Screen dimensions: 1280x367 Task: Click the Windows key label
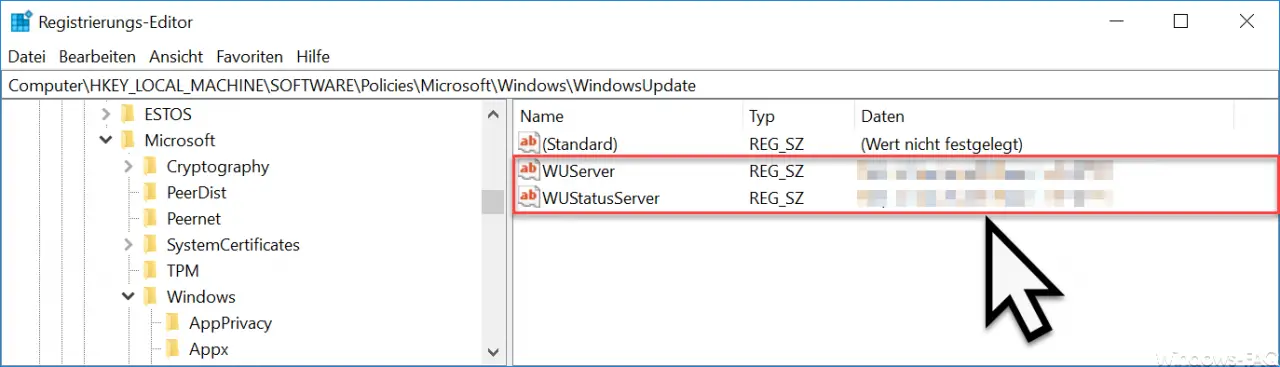coord(201,297)
